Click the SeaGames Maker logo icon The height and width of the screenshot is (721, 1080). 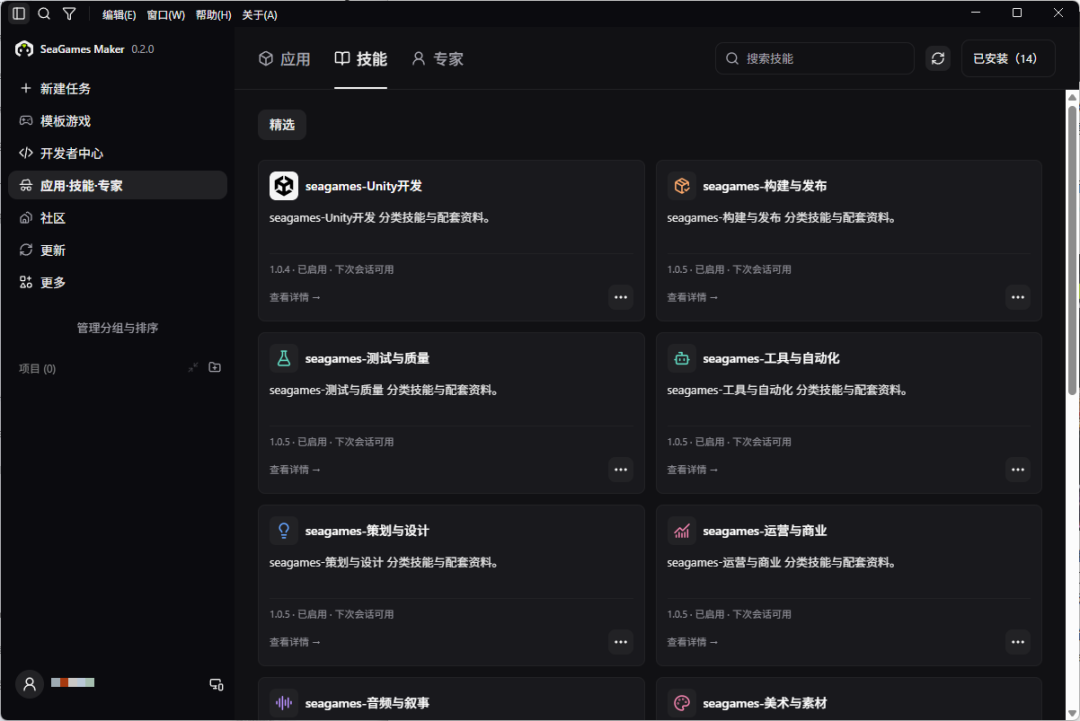(24, 49)
